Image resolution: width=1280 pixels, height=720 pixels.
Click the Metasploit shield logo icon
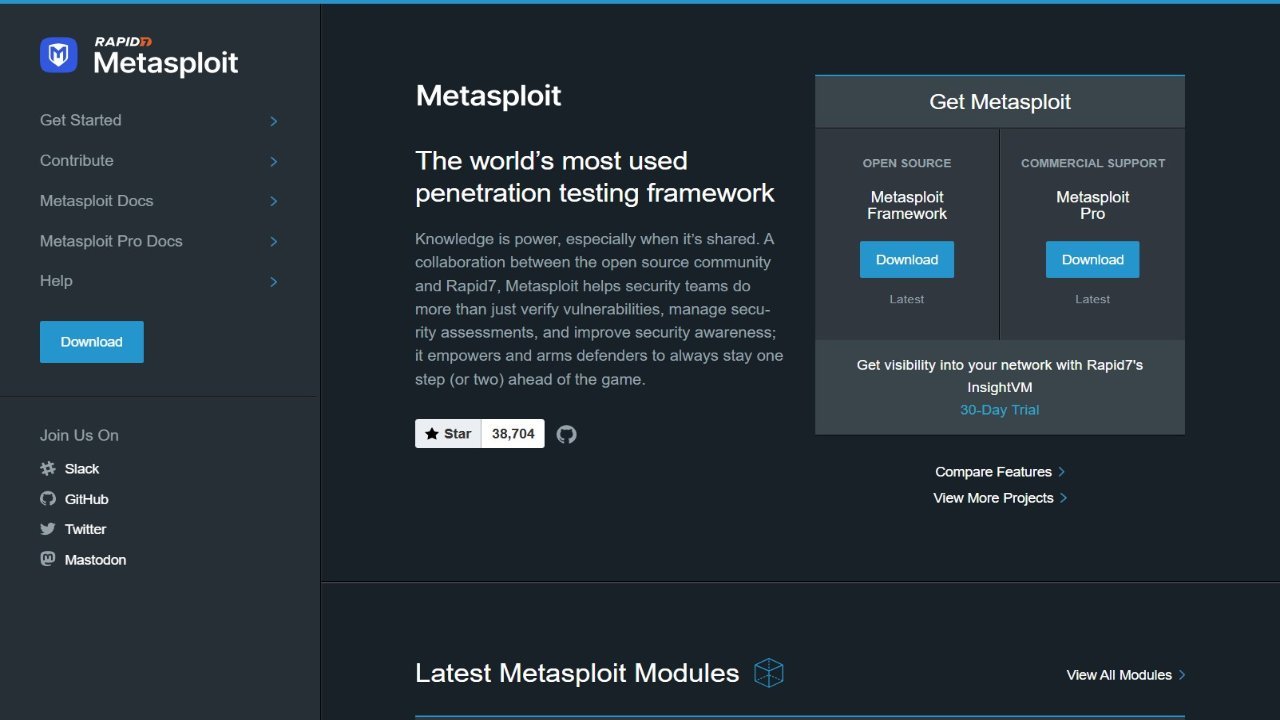[58, 54]
